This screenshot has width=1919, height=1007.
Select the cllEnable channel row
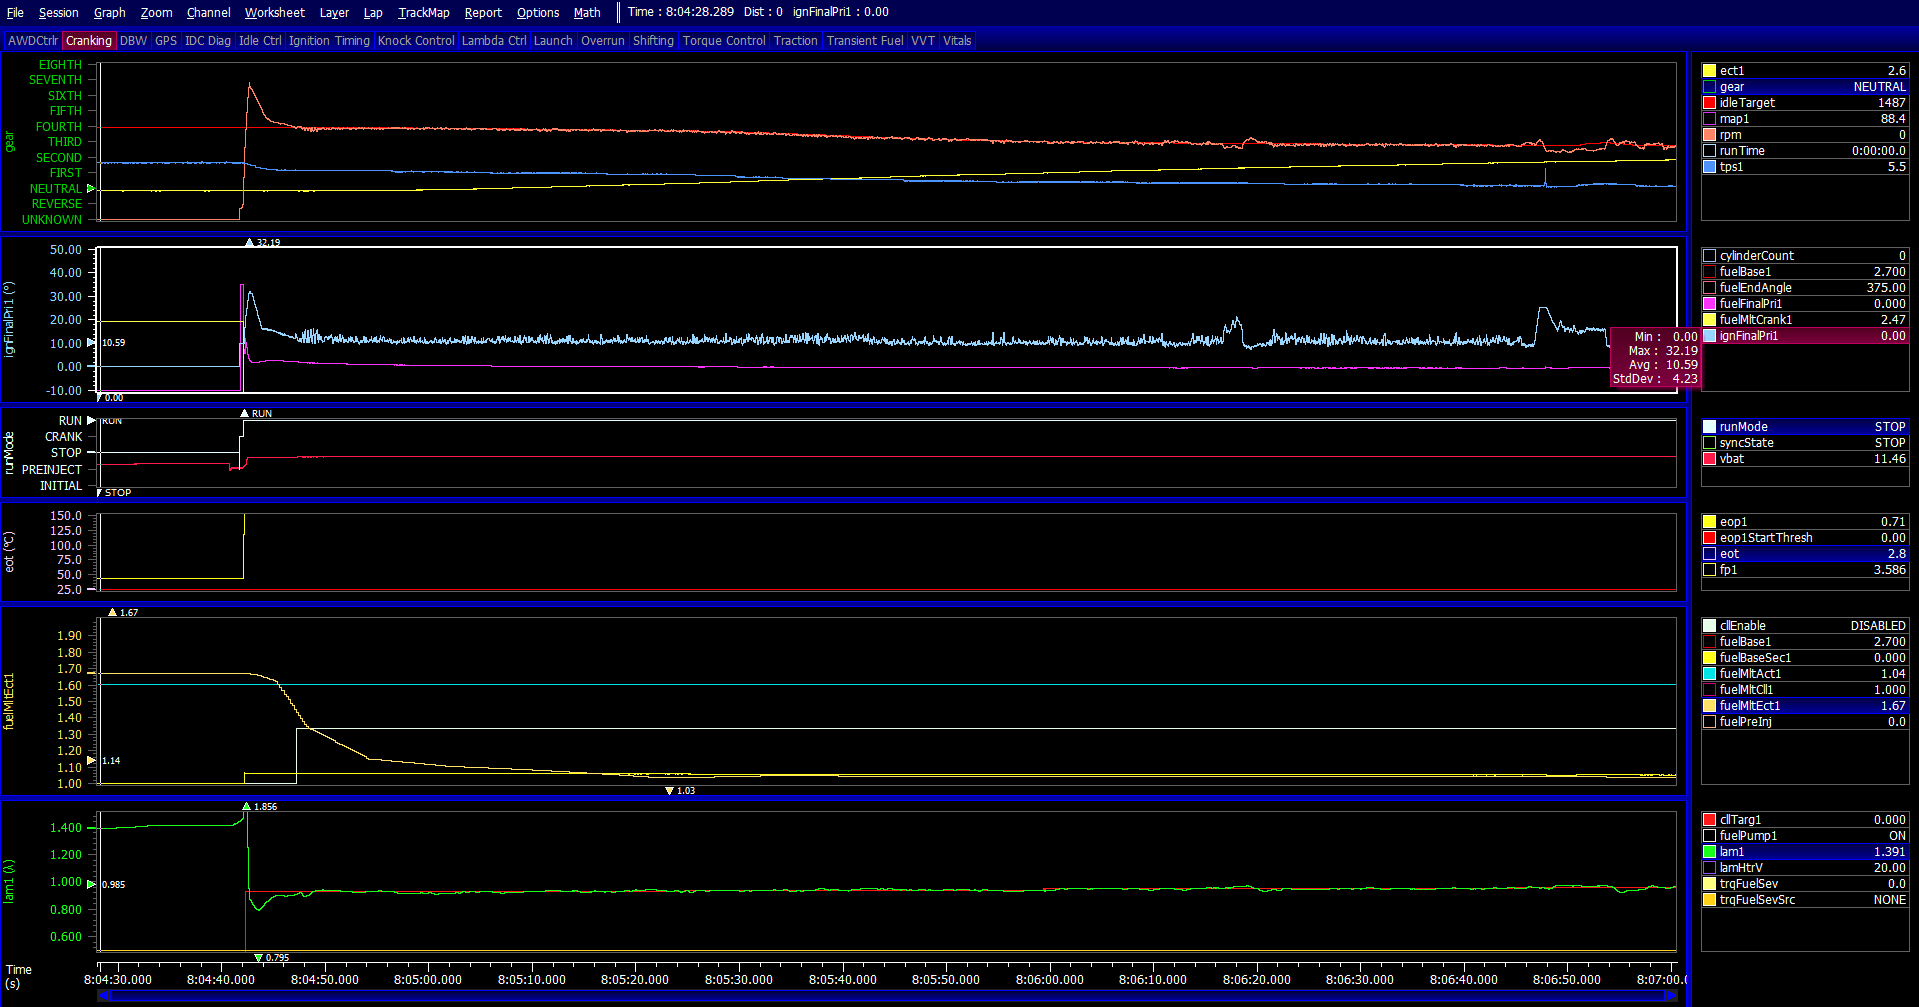coord(1805,626)
